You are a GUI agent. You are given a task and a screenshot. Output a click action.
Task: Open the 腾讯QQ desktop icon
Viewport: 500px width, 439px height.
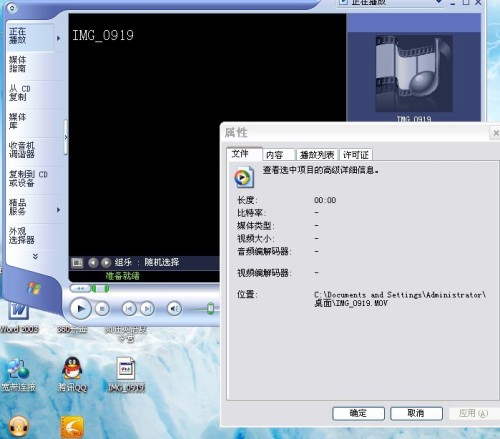(72, 375)
